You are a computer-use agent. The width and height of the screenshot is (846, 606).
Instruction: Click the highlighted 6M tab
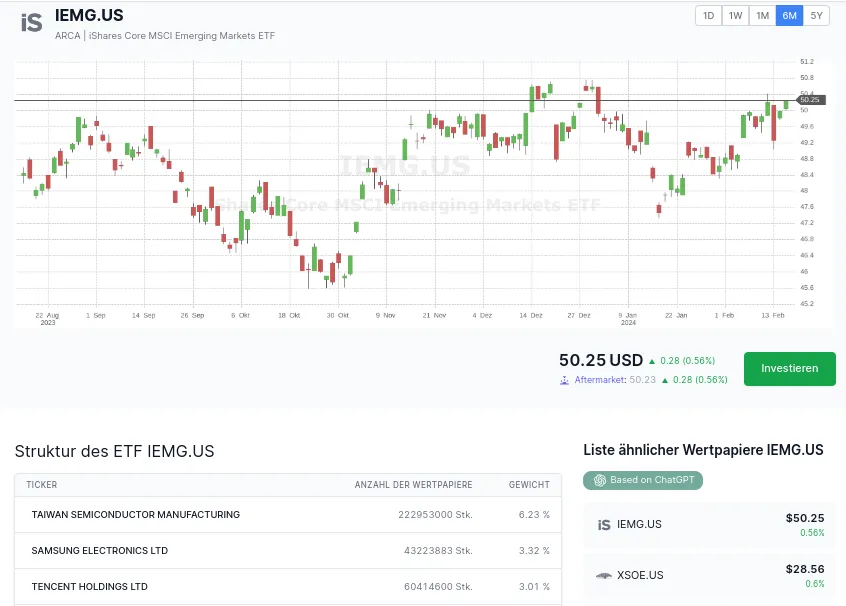789,15
